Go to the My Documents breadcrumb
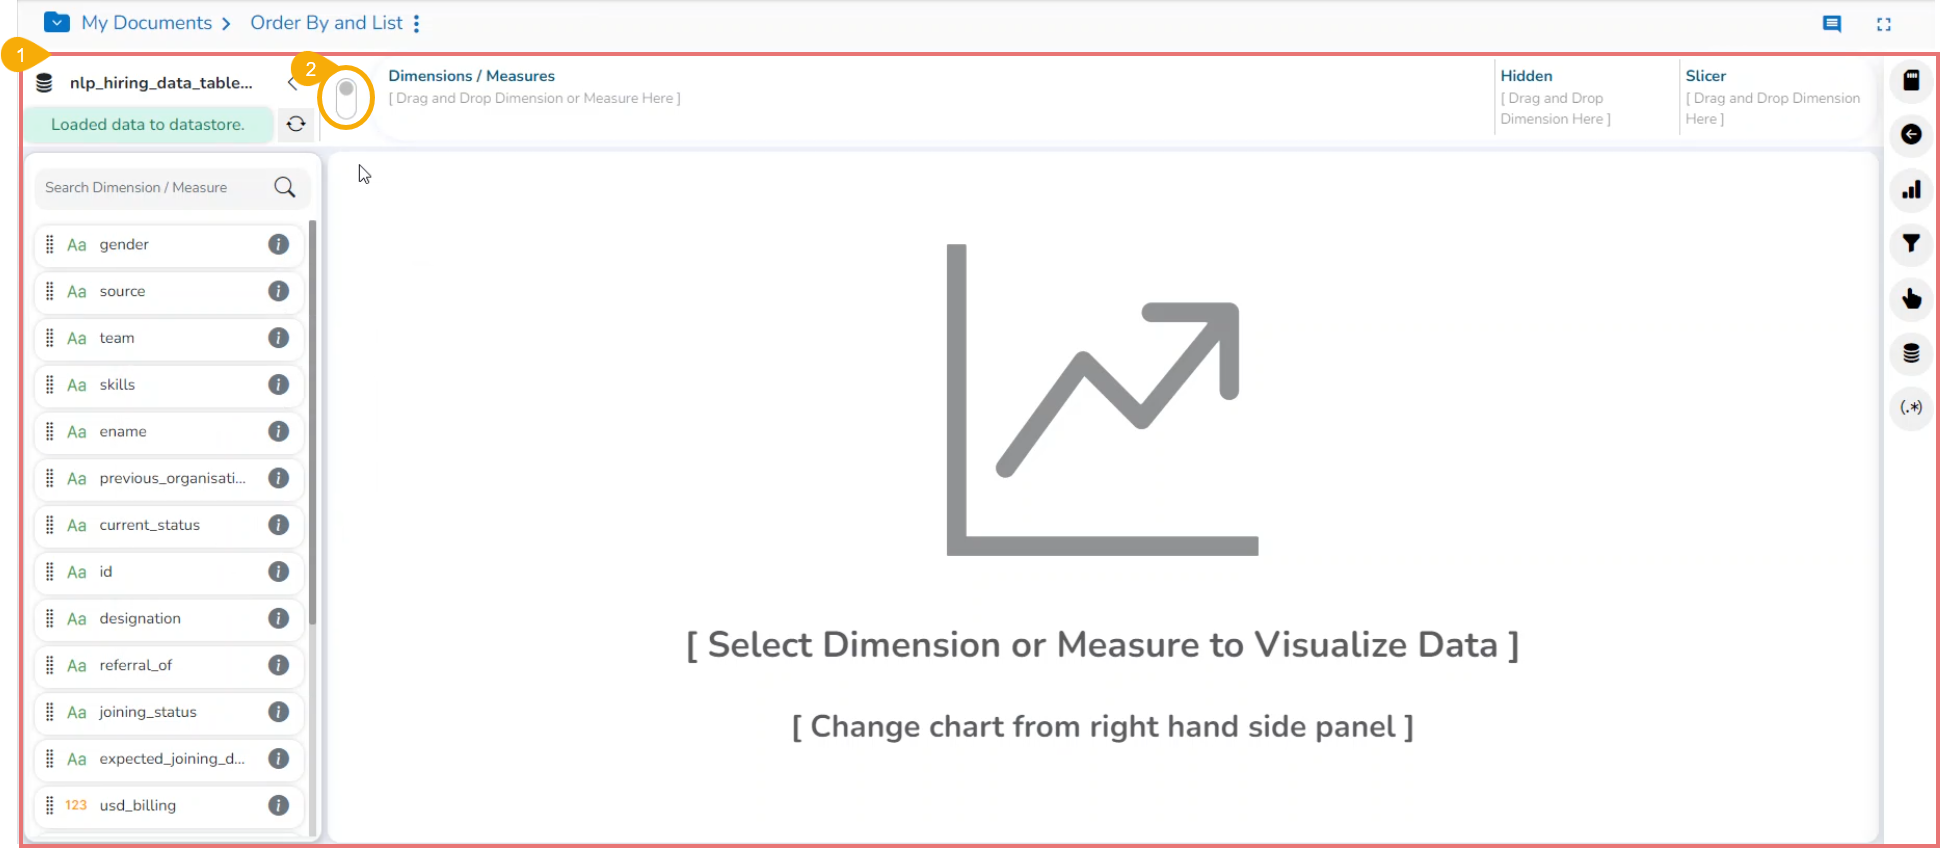This screenshot has width=1940, height=848. [x=146, y=23]
